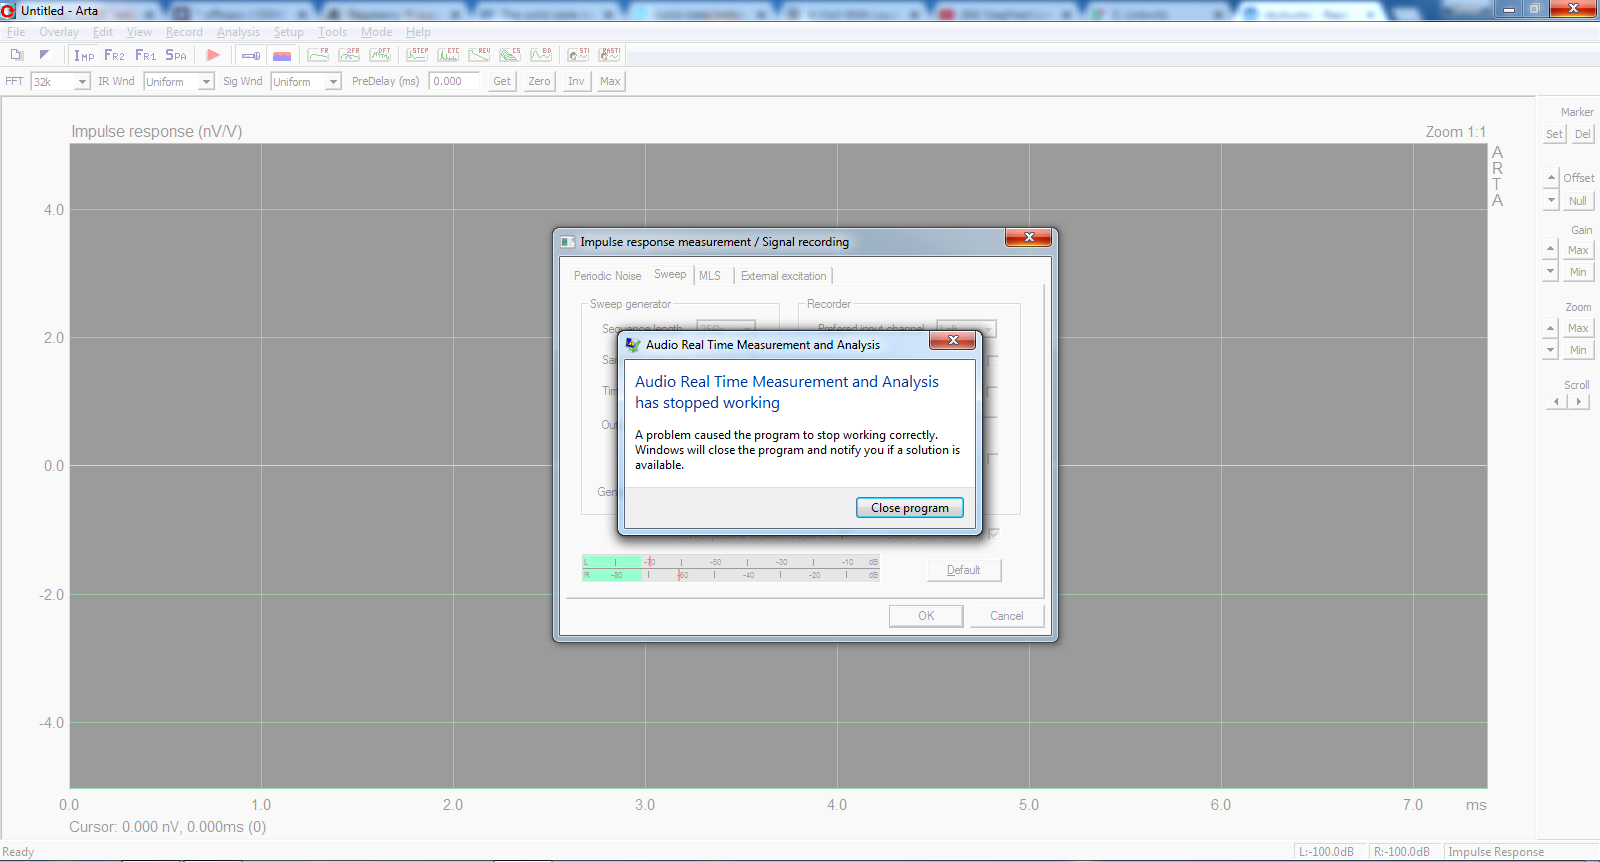This screenshot has height=862, width=1600.
Task: Open the REV reverberation icon
Action: click(480, 55)
